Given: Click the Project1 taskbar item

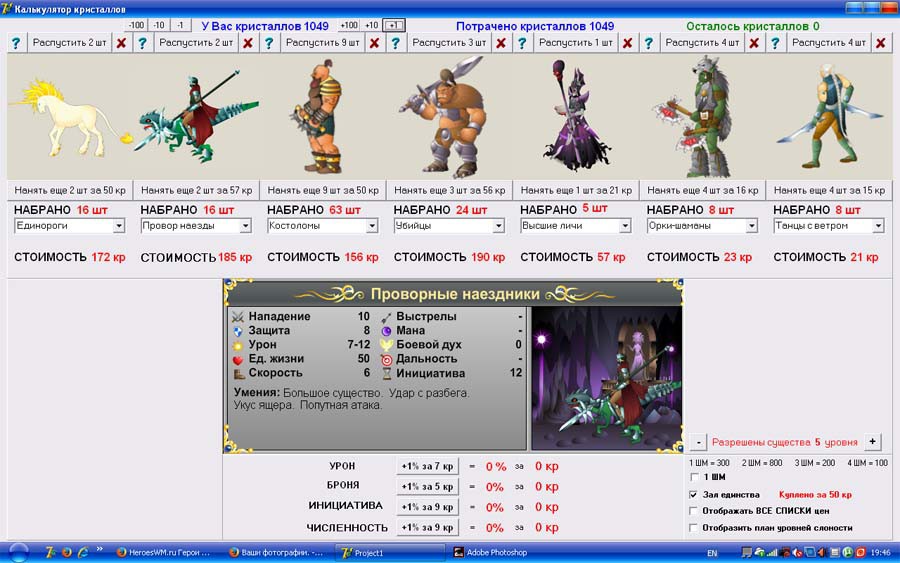Looking at the screenshot, I should click(389, 553).
